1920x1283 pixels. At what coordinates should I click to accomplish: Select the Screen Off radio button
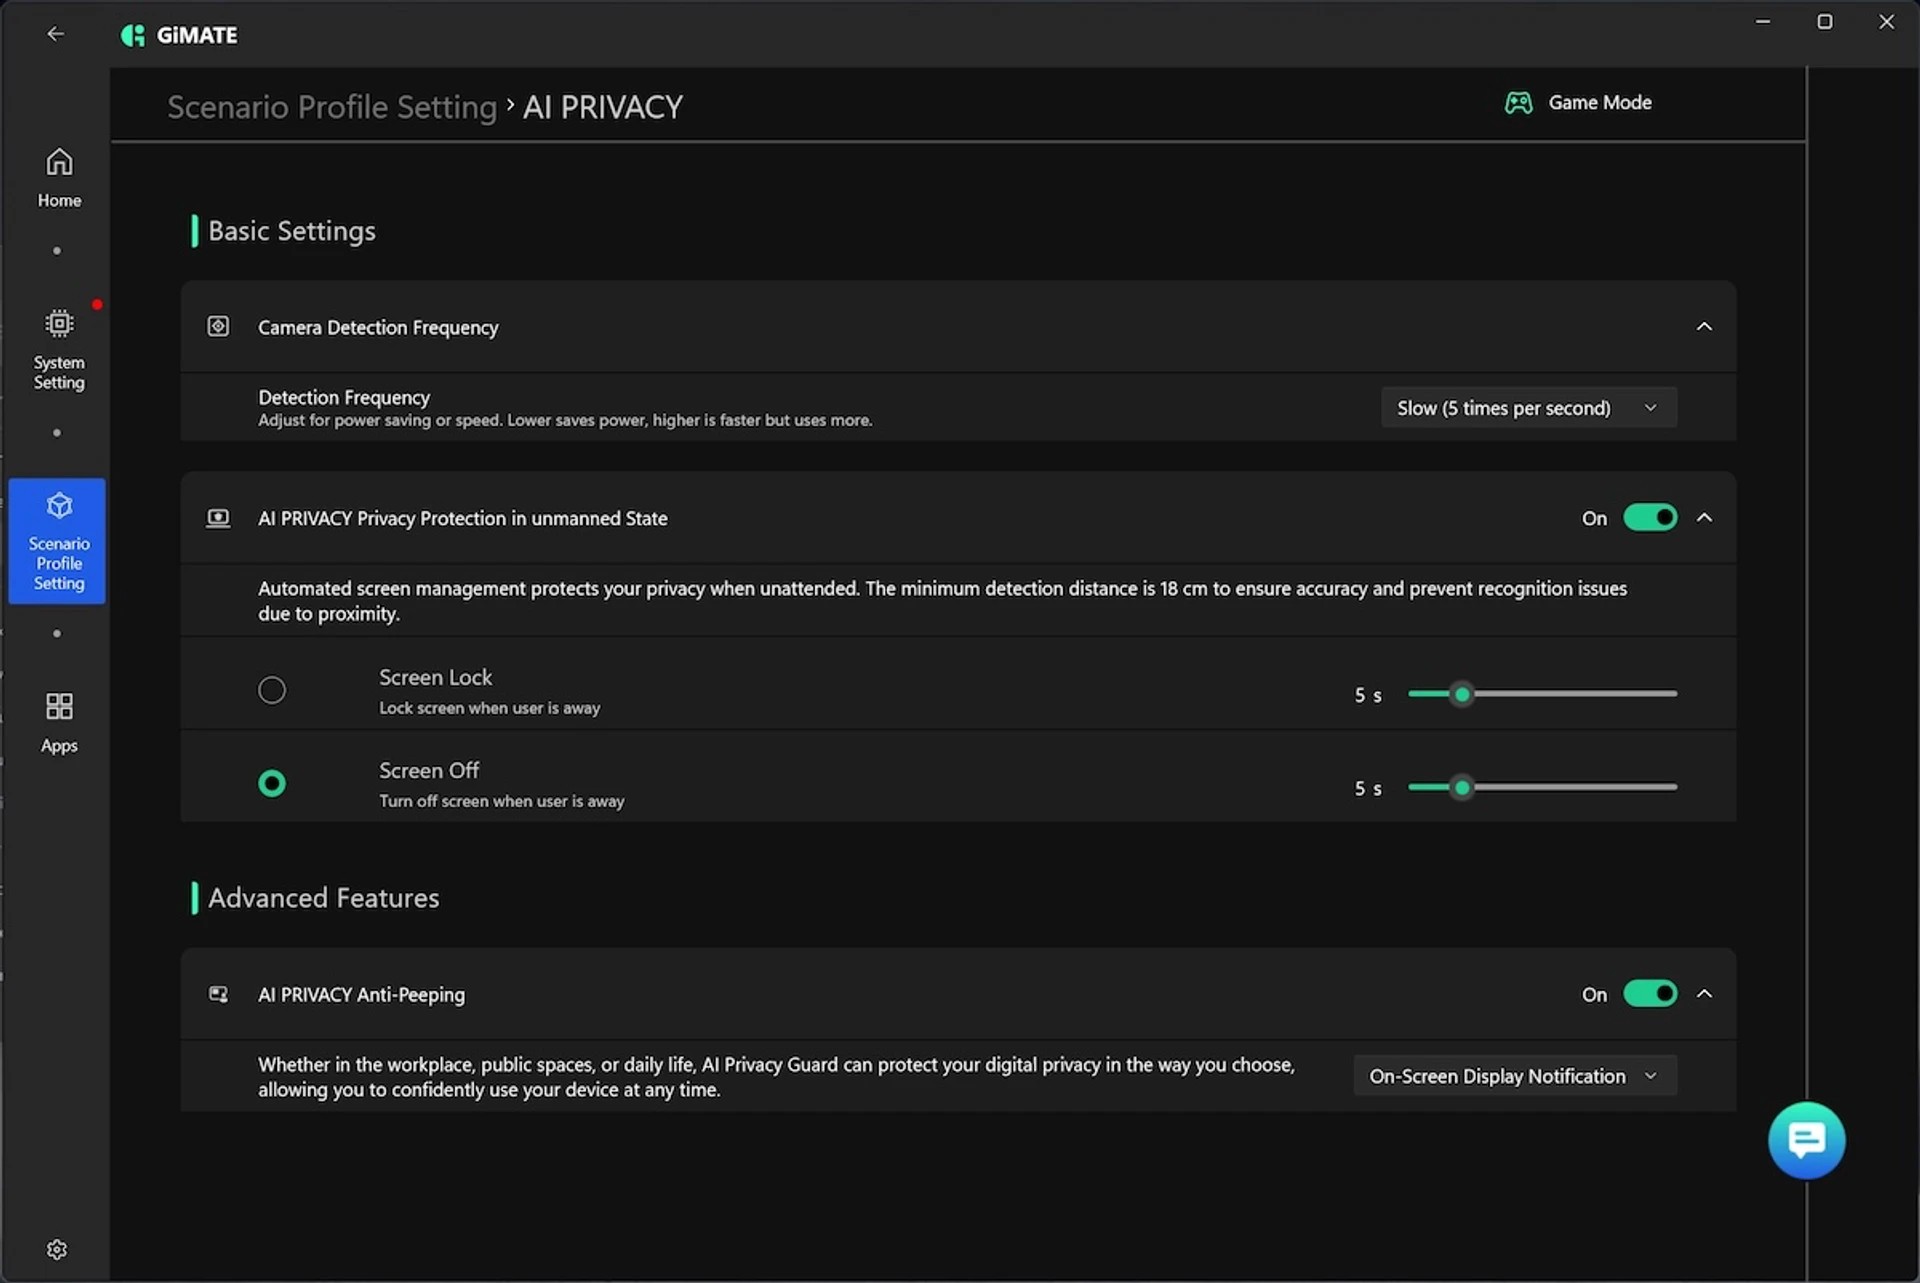point(272,783)
